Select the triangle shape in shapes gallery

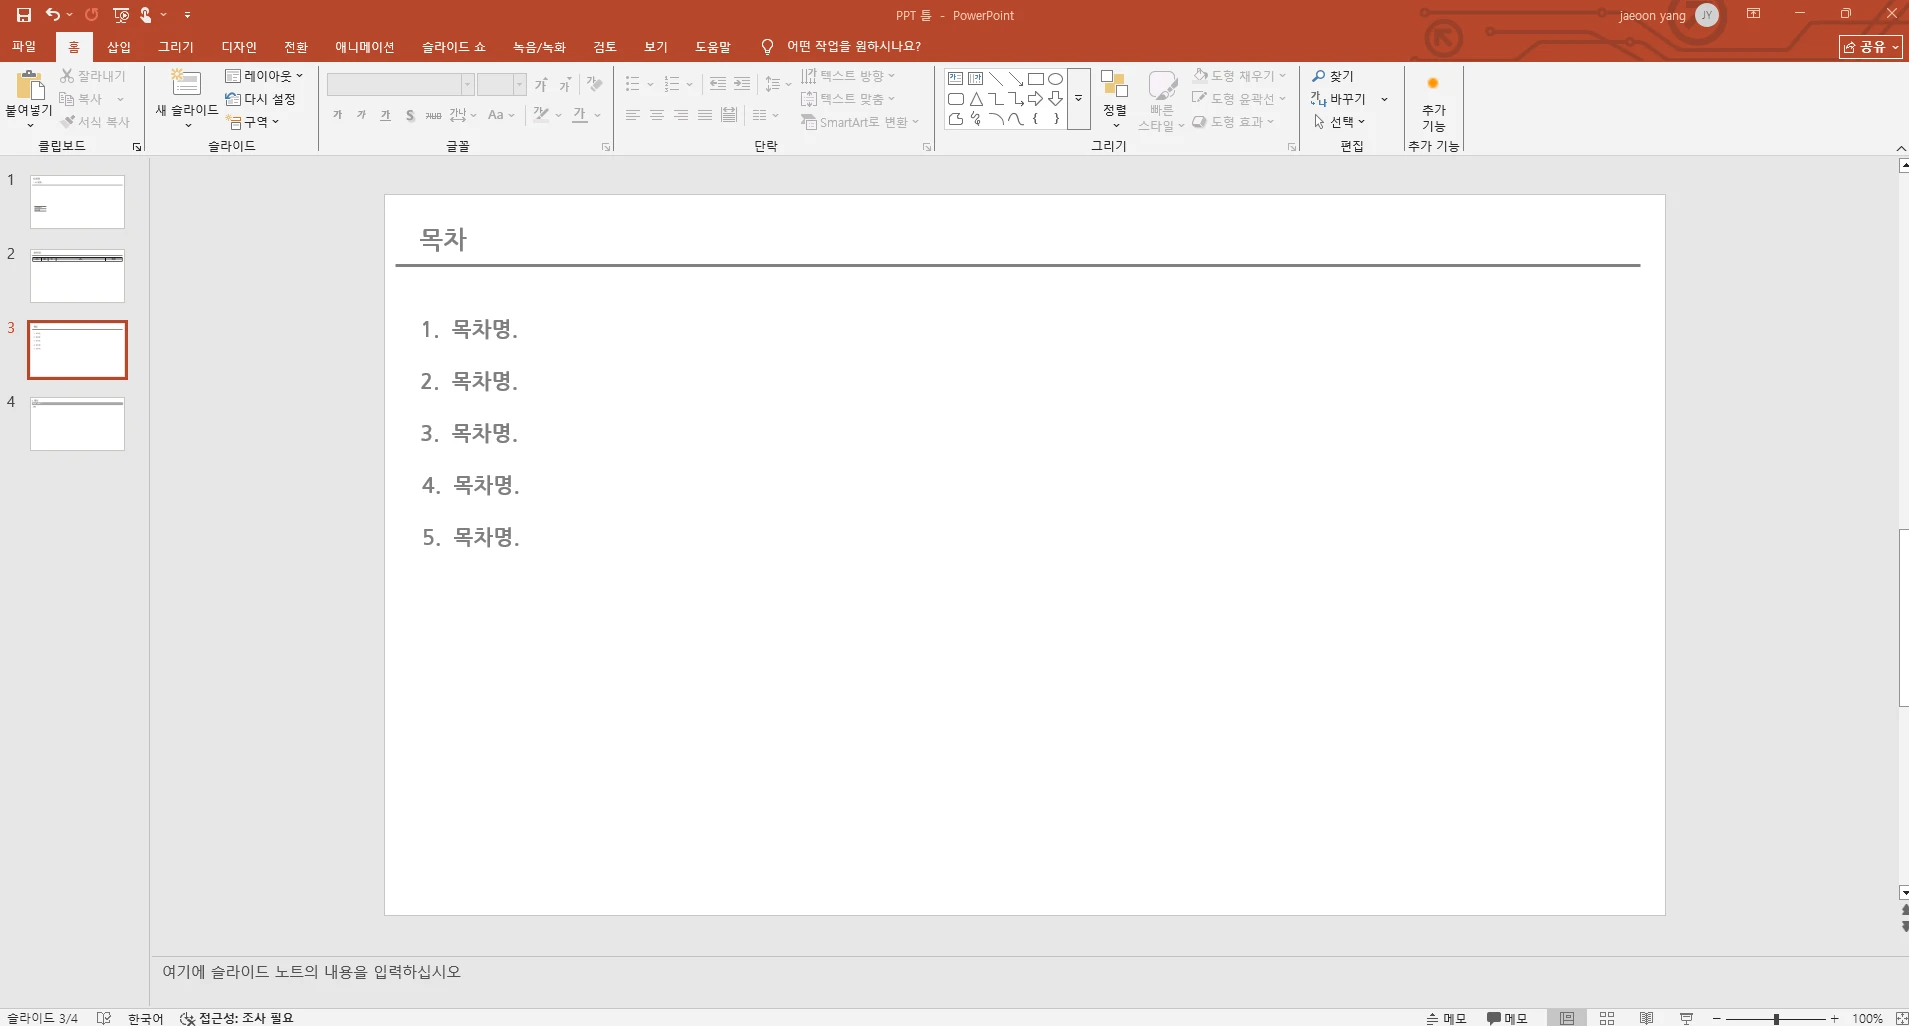pyautogui.click(x=976, y=99)
